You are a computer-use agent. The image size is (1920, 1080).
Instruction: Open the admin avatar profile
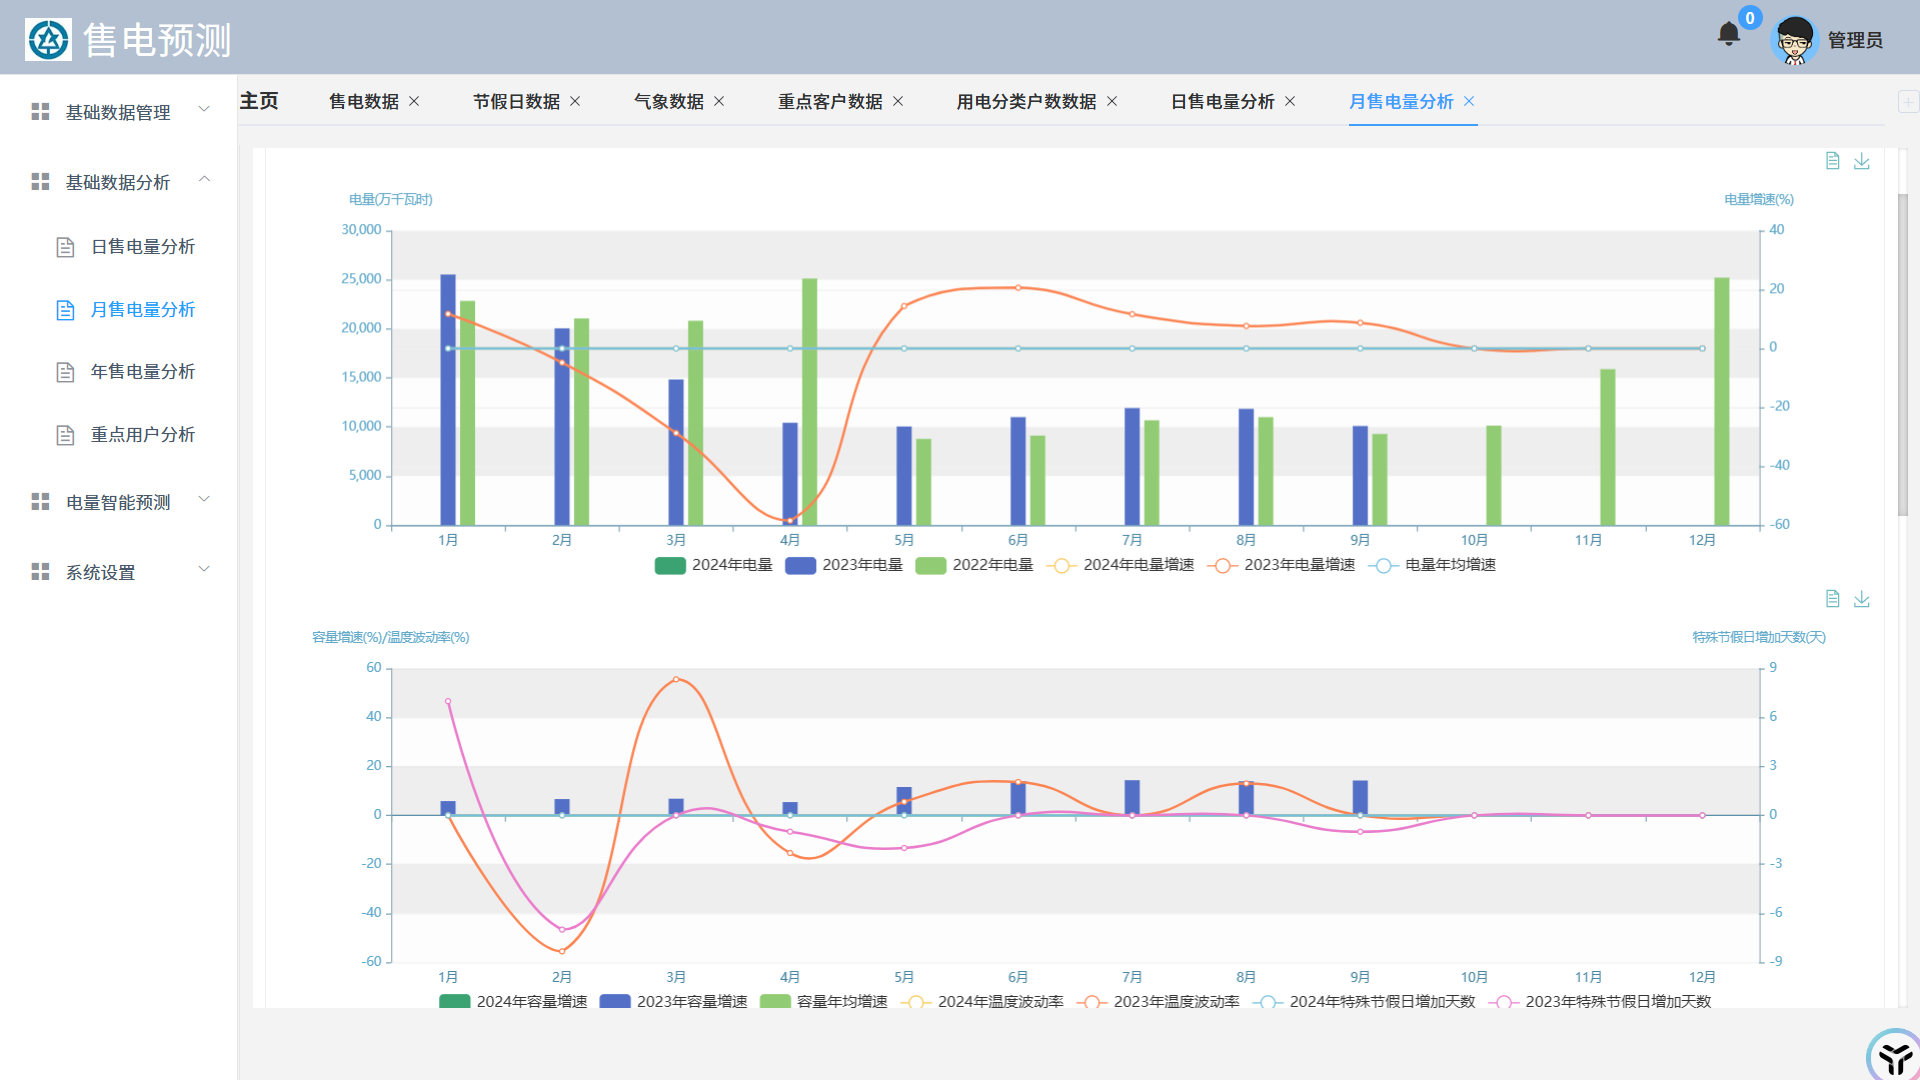(x=1794, y=40)
